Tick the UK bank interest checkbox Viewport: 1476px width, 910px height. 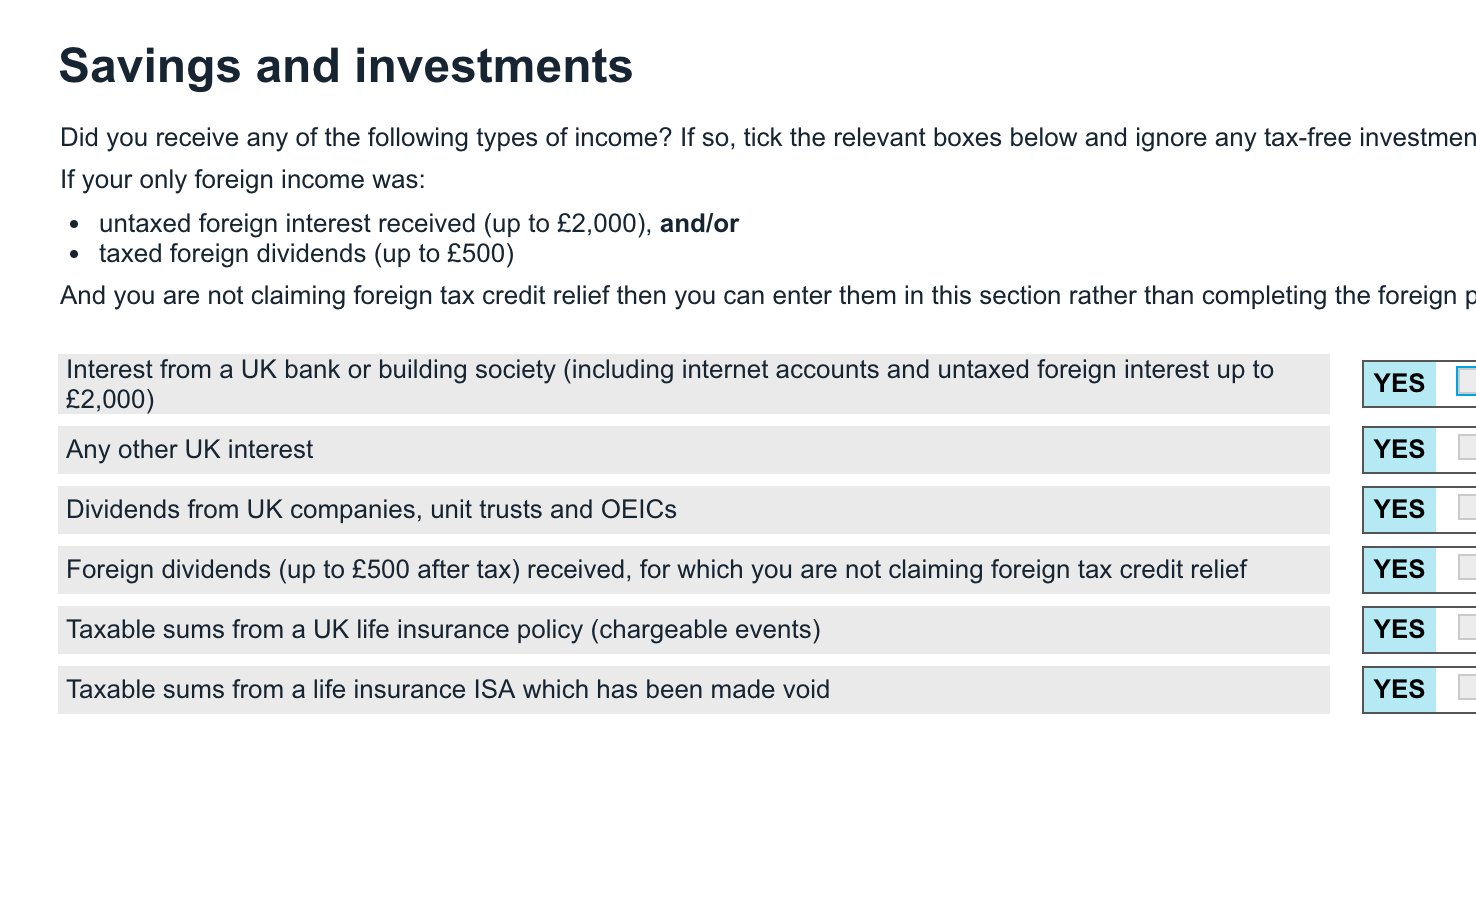(1466, 383)
